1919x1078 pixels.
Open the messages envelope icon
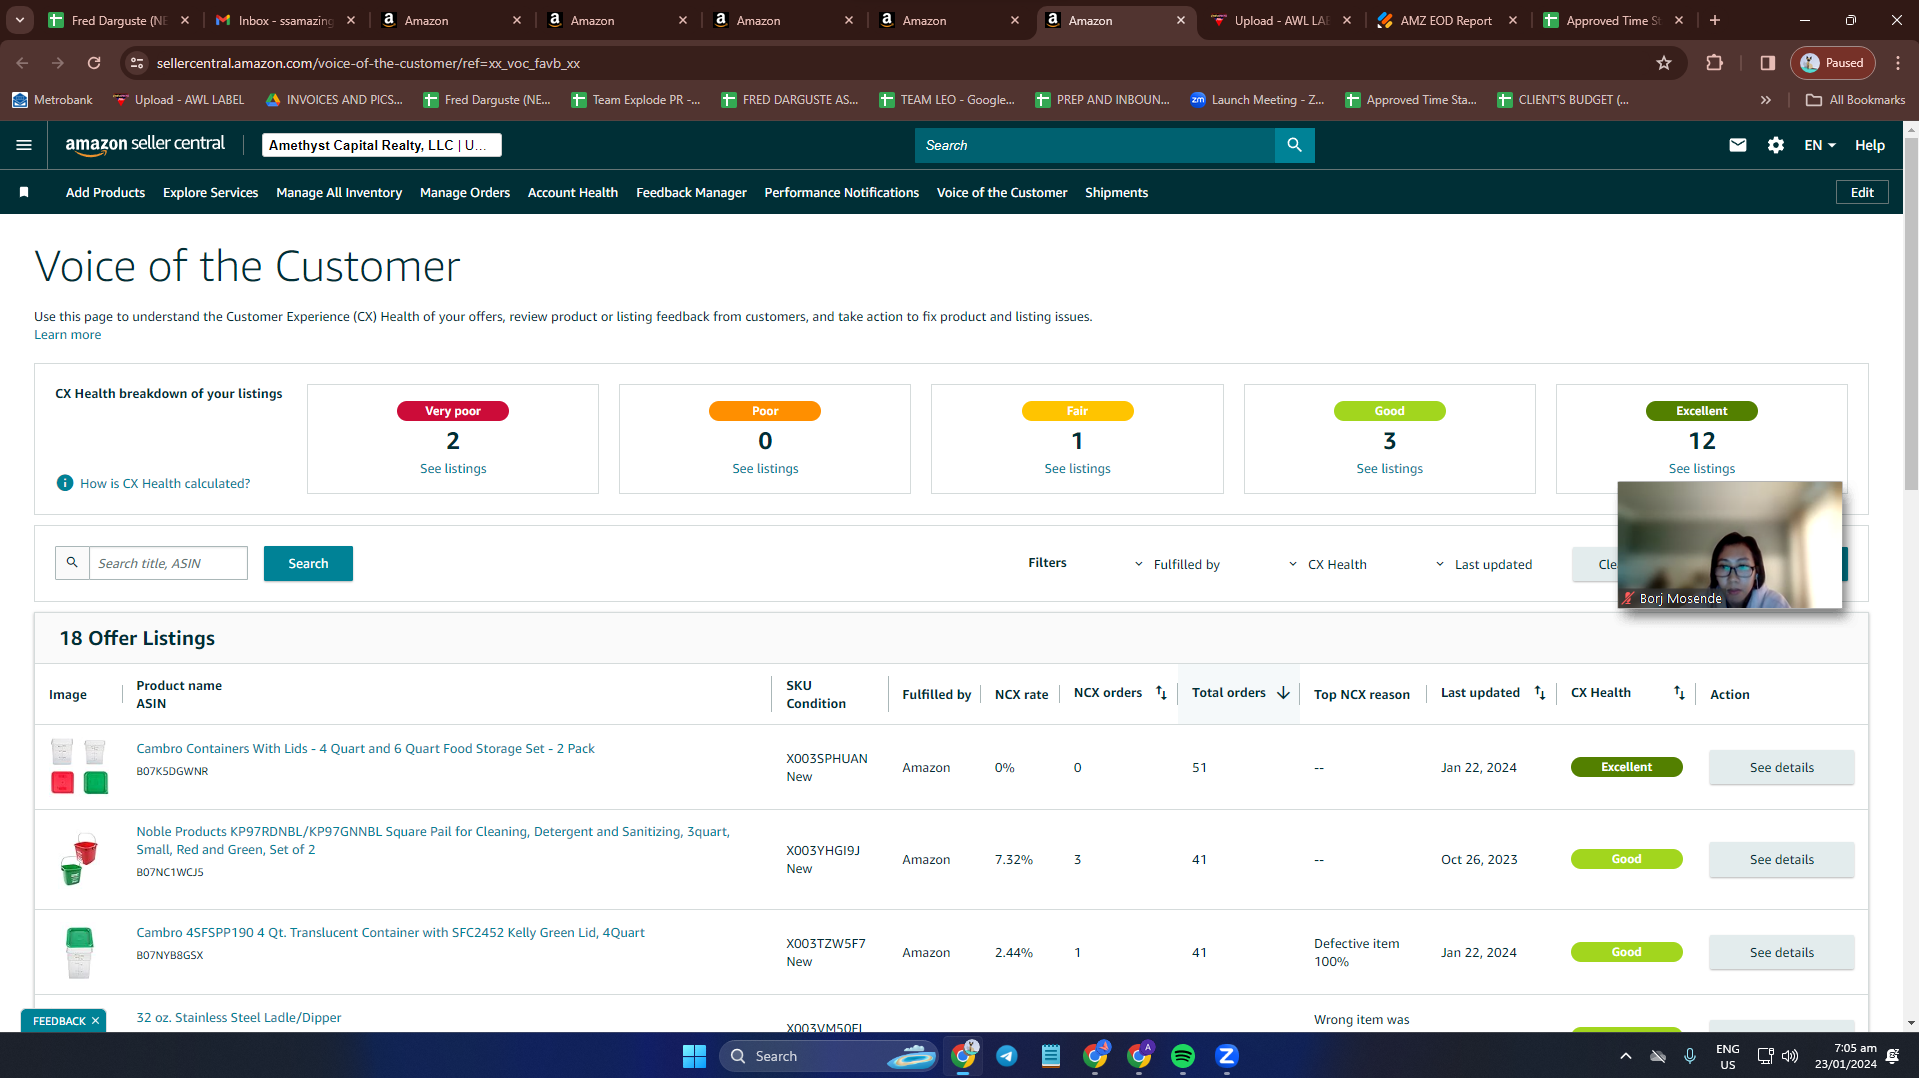click(1738, 145)
